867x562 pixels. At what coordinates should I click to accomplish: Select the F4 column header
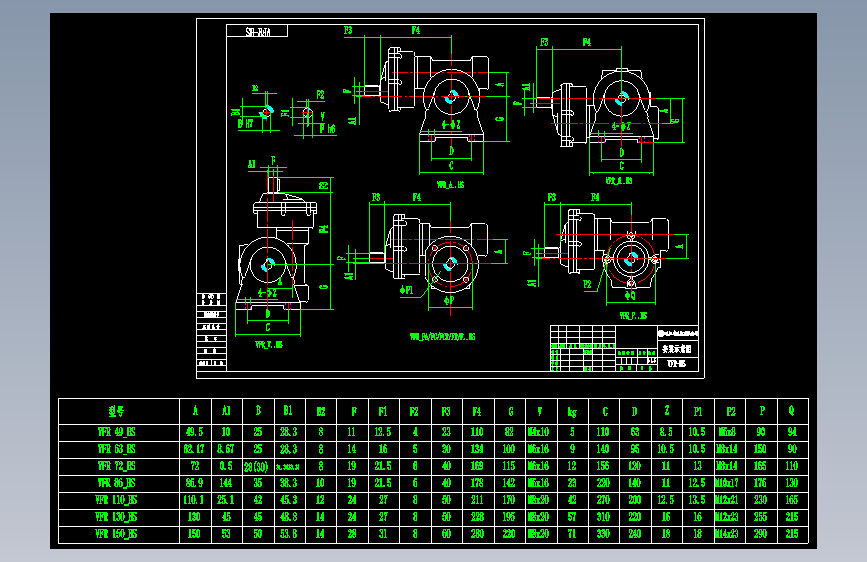(477, 412)
